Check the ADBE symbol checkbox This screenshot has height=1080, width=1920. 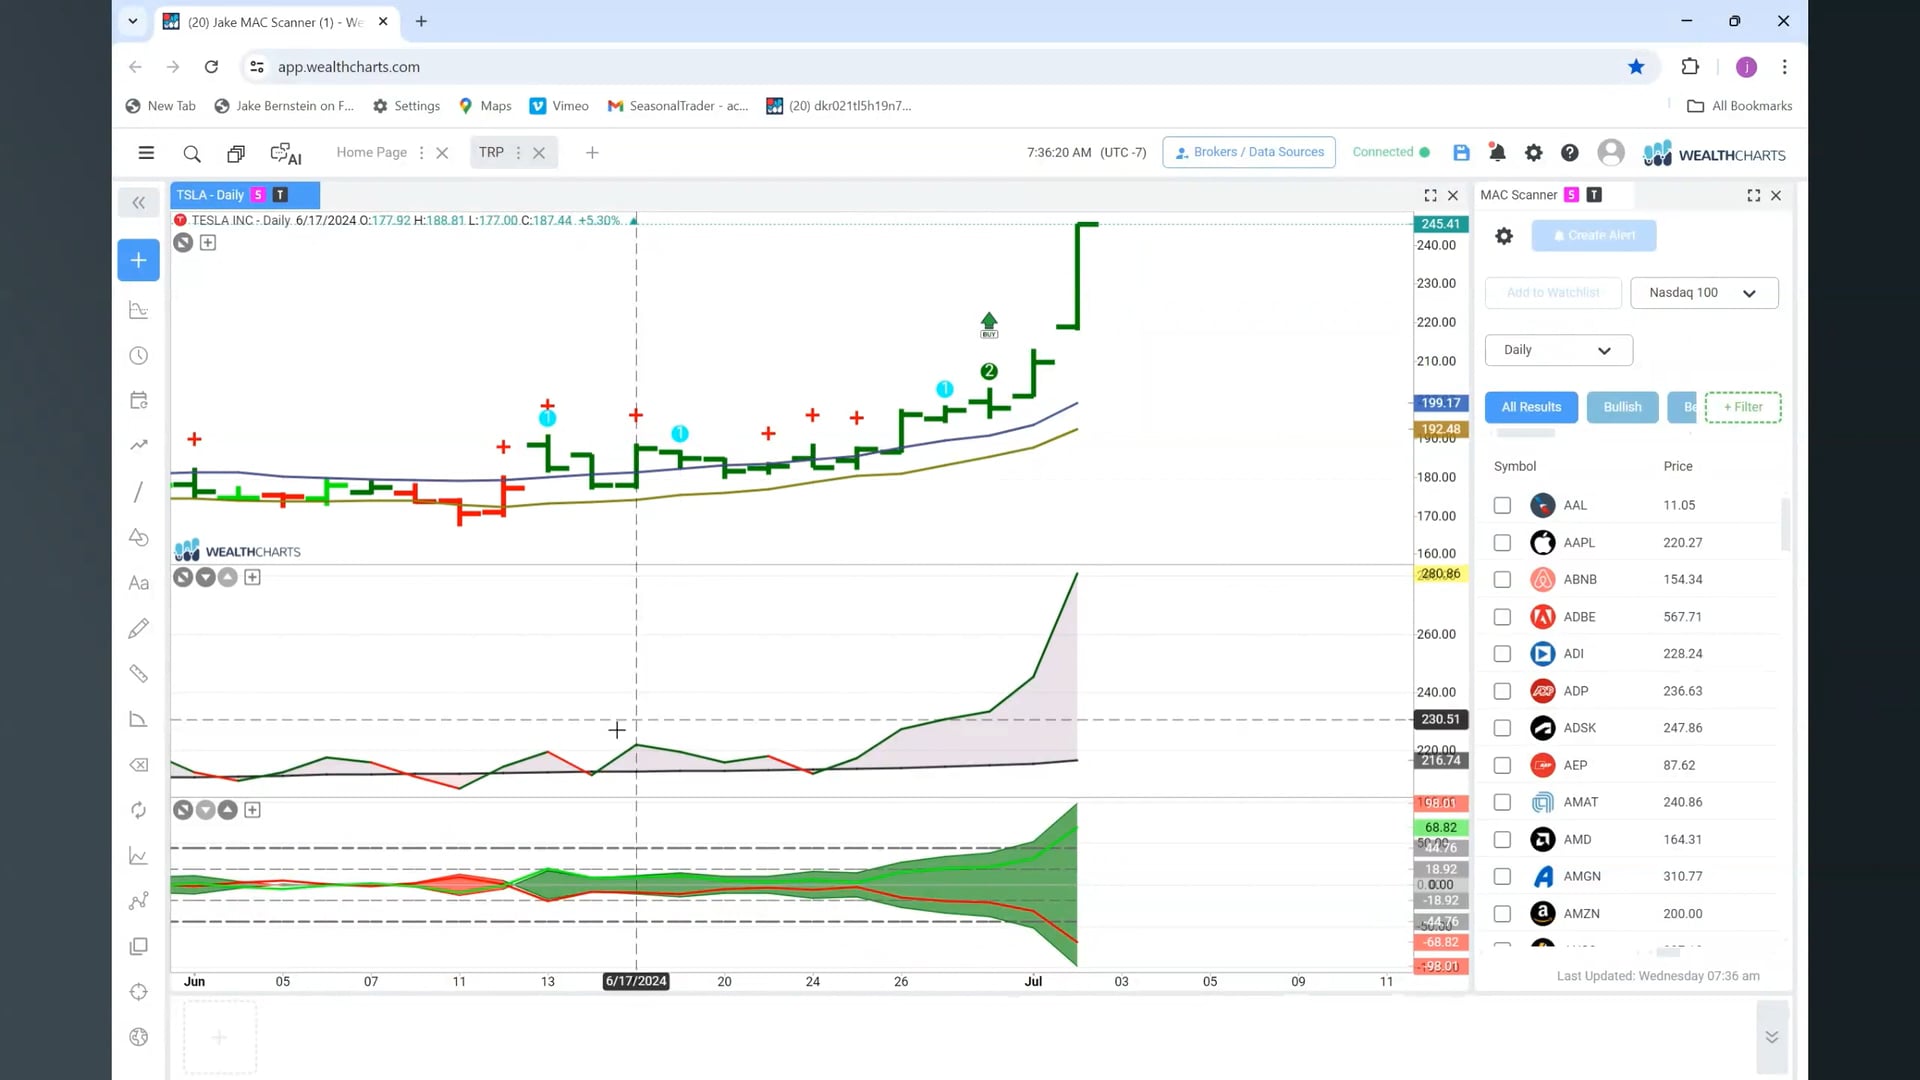pos(1502,617)
